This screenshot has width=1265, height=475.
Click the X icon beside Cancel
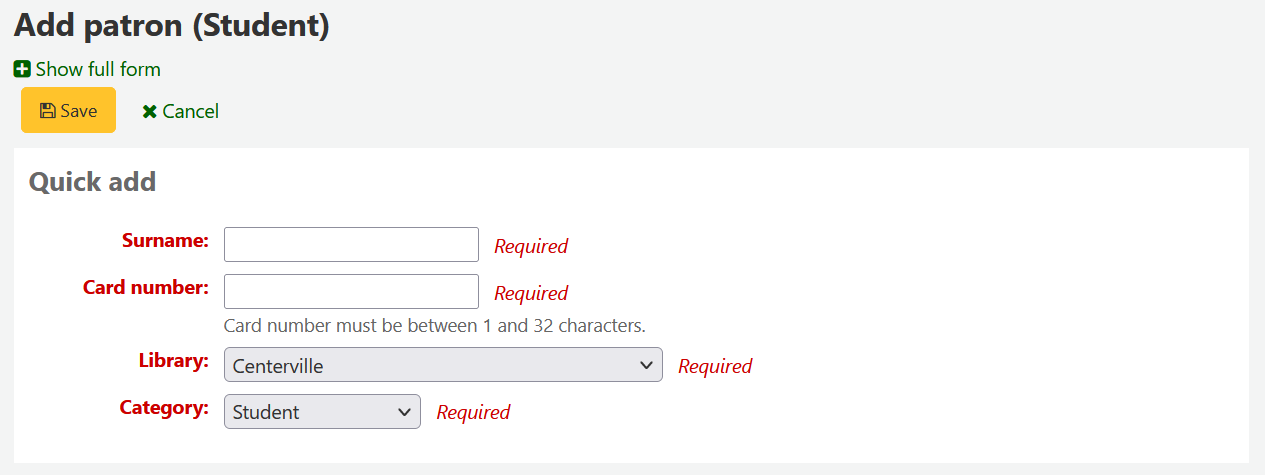coord(150,112)
